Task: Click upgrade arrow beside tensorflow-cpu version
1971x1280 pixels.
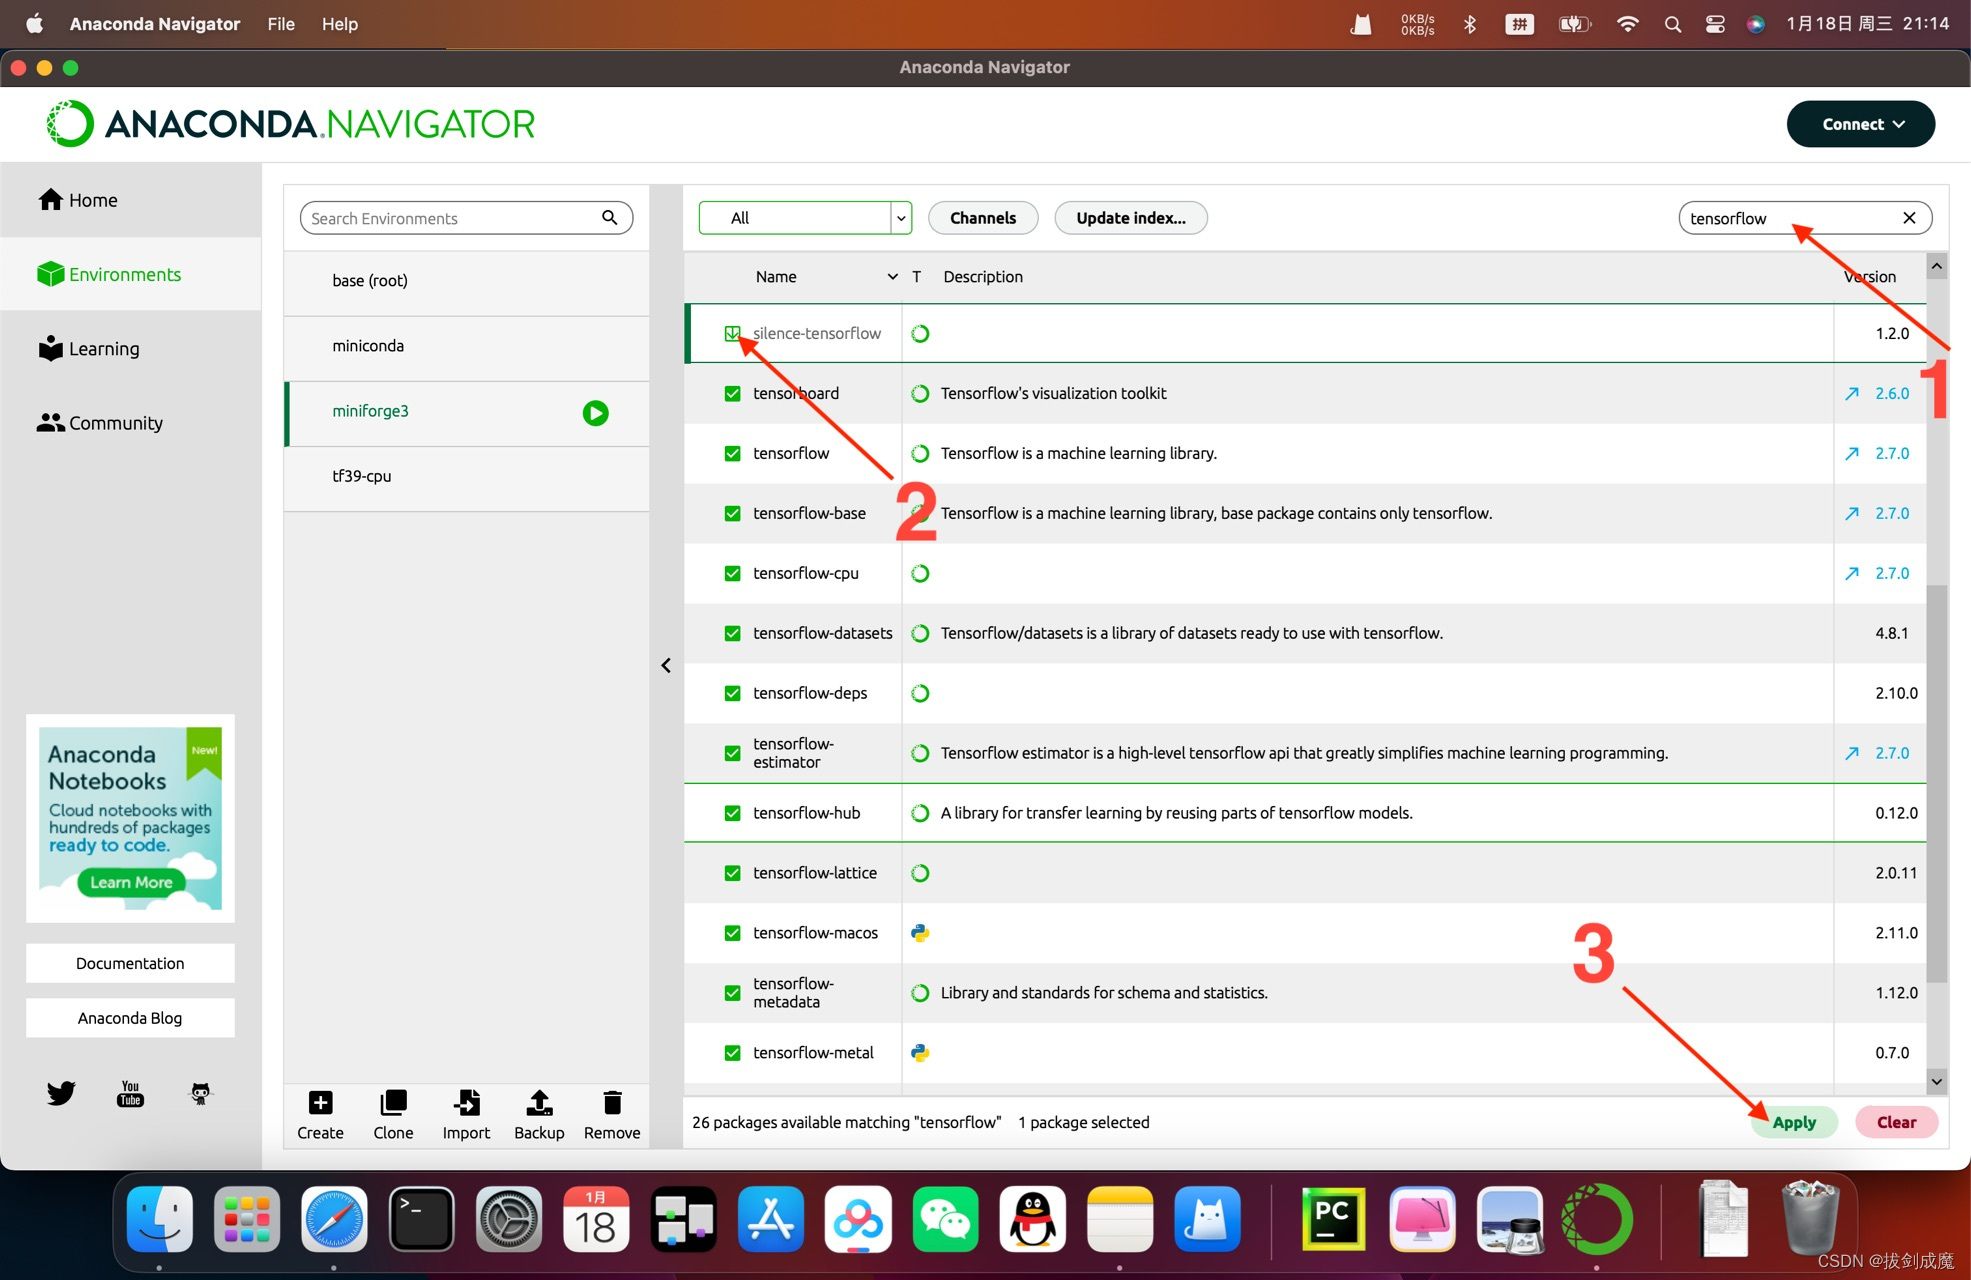Action: pos(1852,573)
